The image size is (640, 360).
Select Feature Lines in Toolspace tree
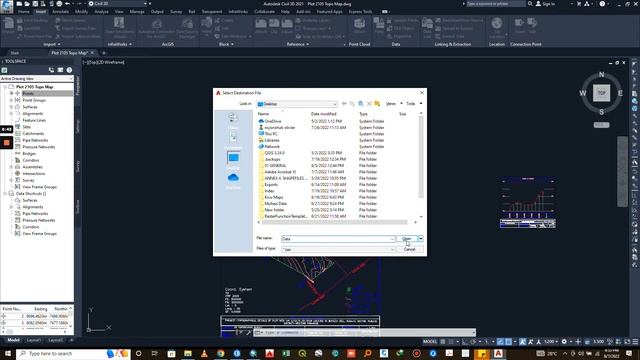(x=34, y=120)
